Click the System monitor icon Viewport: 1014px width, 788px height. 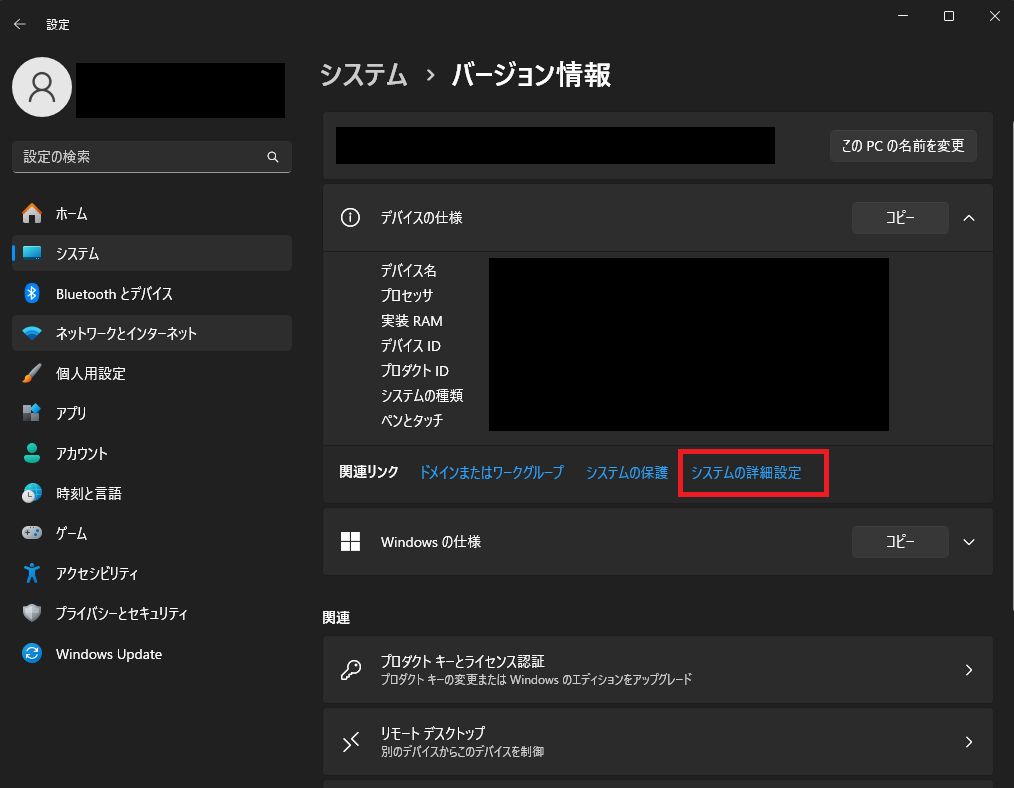pyautogui.click(x=32, y=253)
